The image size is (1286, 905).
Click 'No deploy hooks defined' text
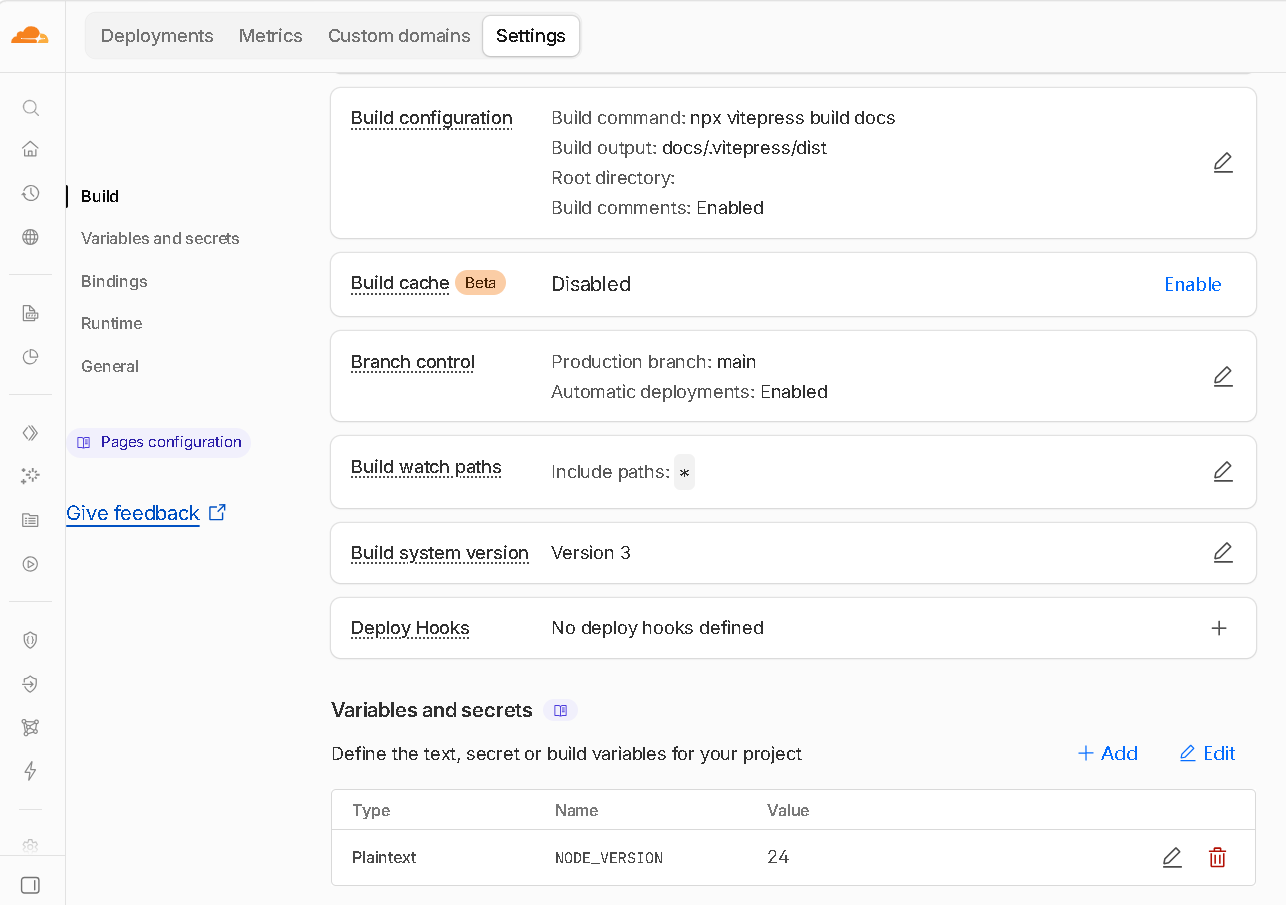[658, 628]
